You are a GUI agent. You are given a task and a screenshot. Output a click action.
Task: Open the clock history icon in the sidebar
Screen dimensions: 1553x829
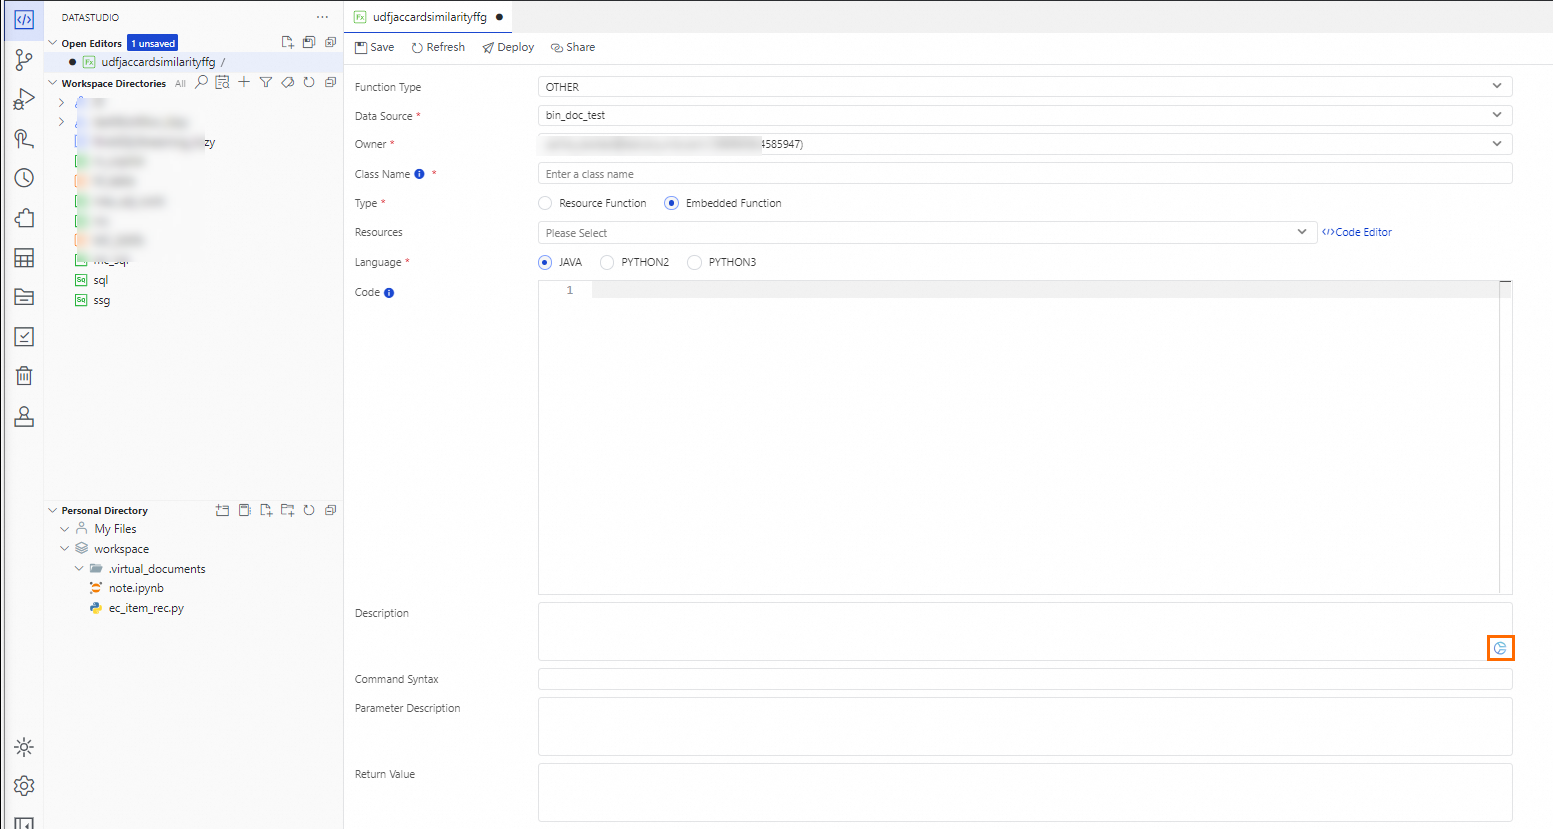(x=24, y=178)
